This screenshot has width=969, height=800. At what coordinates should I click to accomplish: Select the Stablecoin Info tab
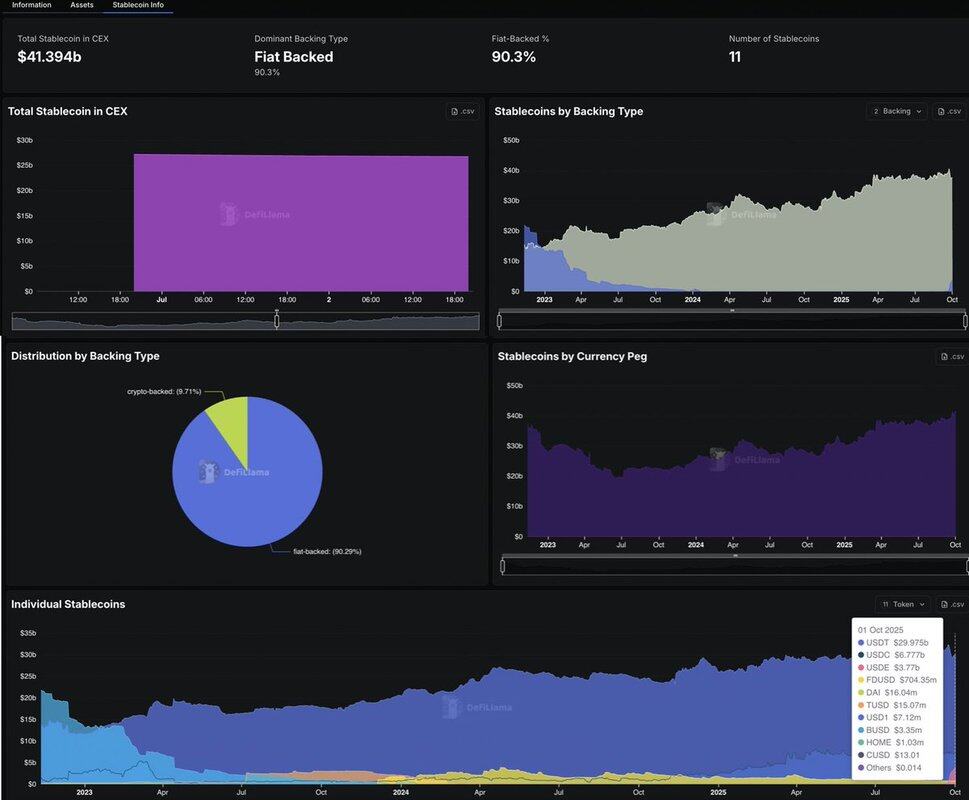[138, 5]
